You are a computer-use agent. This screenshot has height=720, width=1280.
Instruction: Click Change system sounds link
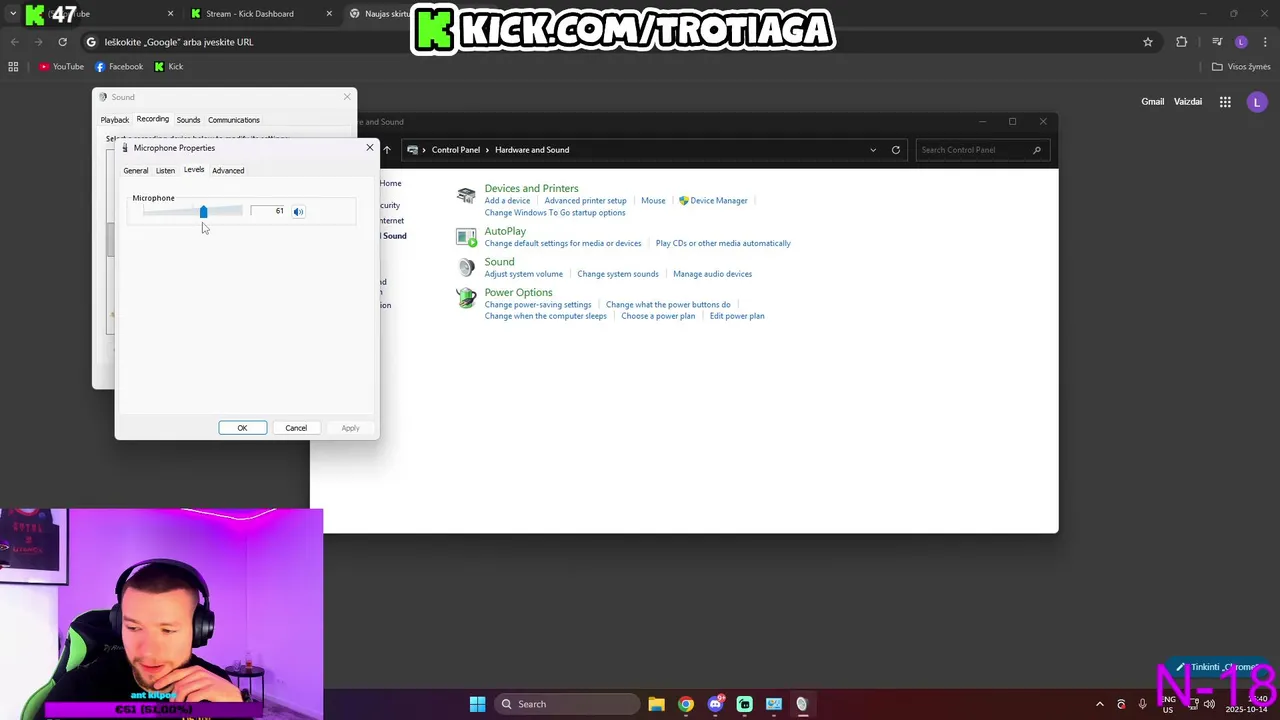(618, 274)
